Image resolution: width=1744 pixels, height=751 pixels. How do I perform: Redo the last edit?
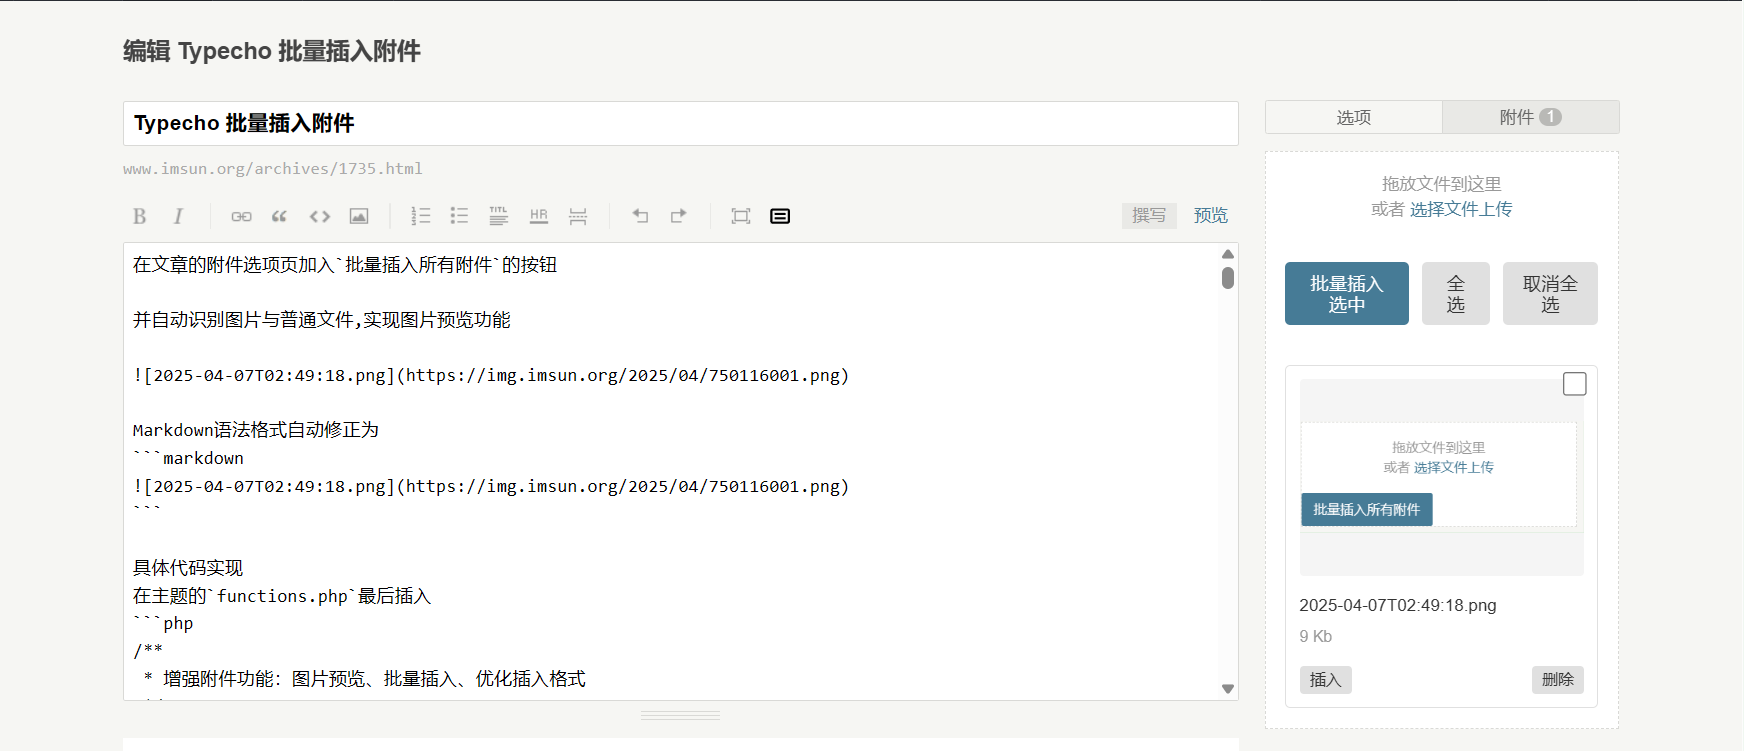click(679, 216)
